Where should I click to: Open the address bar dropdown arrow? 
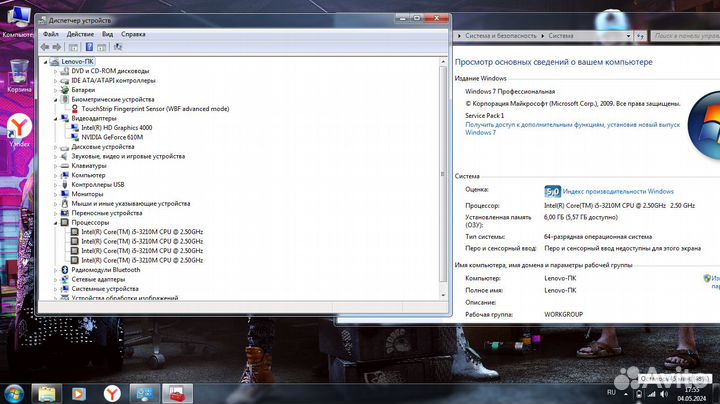click(x=628, y=36)
